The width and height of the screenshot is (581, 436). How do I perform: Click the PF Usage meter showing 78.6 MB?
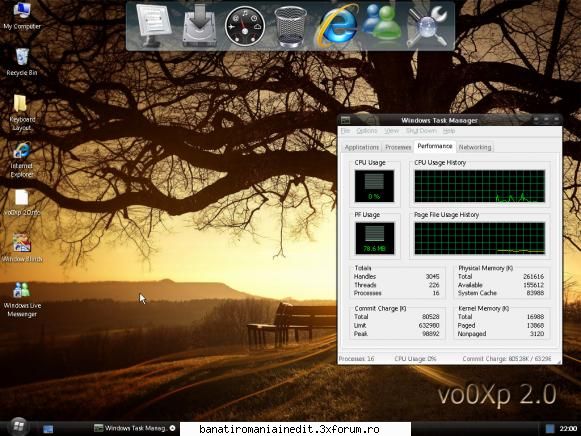[x=374, y=238]
